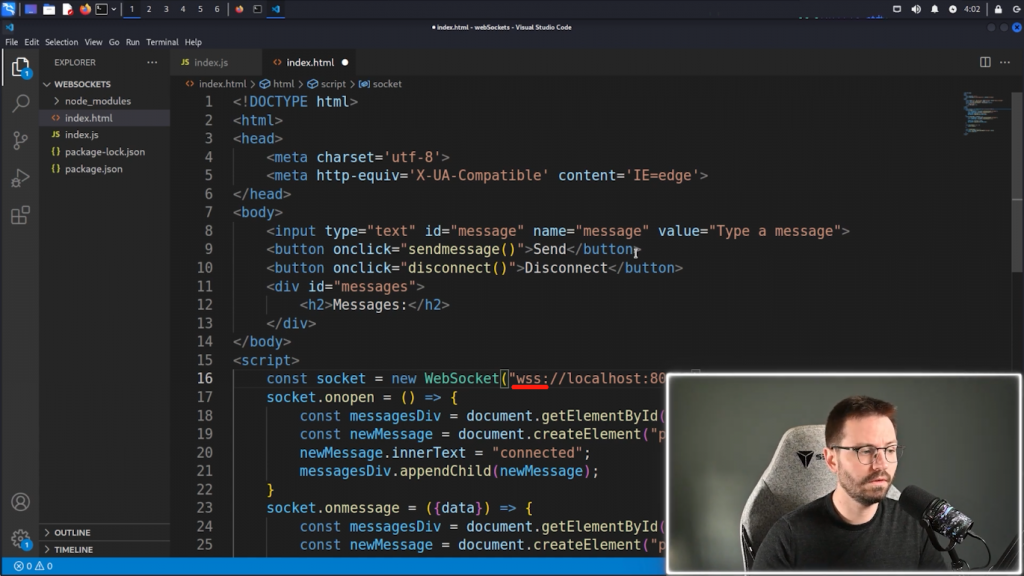Viewport: 1024px width, 576px height.
Task: Switch to the VS Code window in the taskbar
Action: pyautogui.click(x=276, y=9)
